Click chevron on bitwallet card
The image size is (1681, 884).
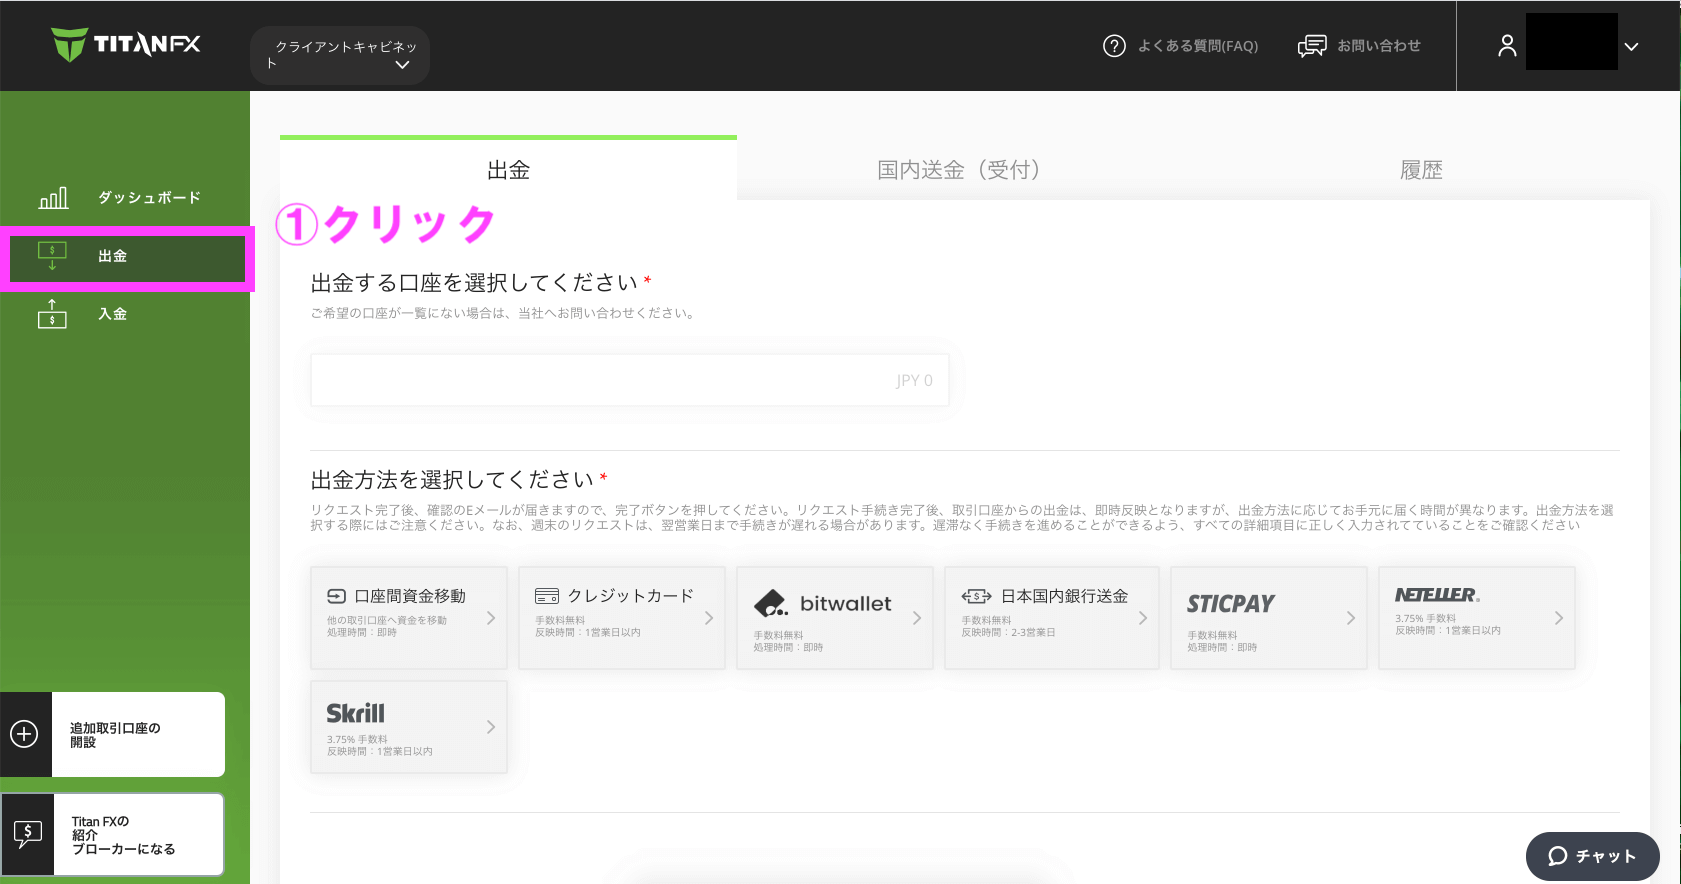(917, 618)
